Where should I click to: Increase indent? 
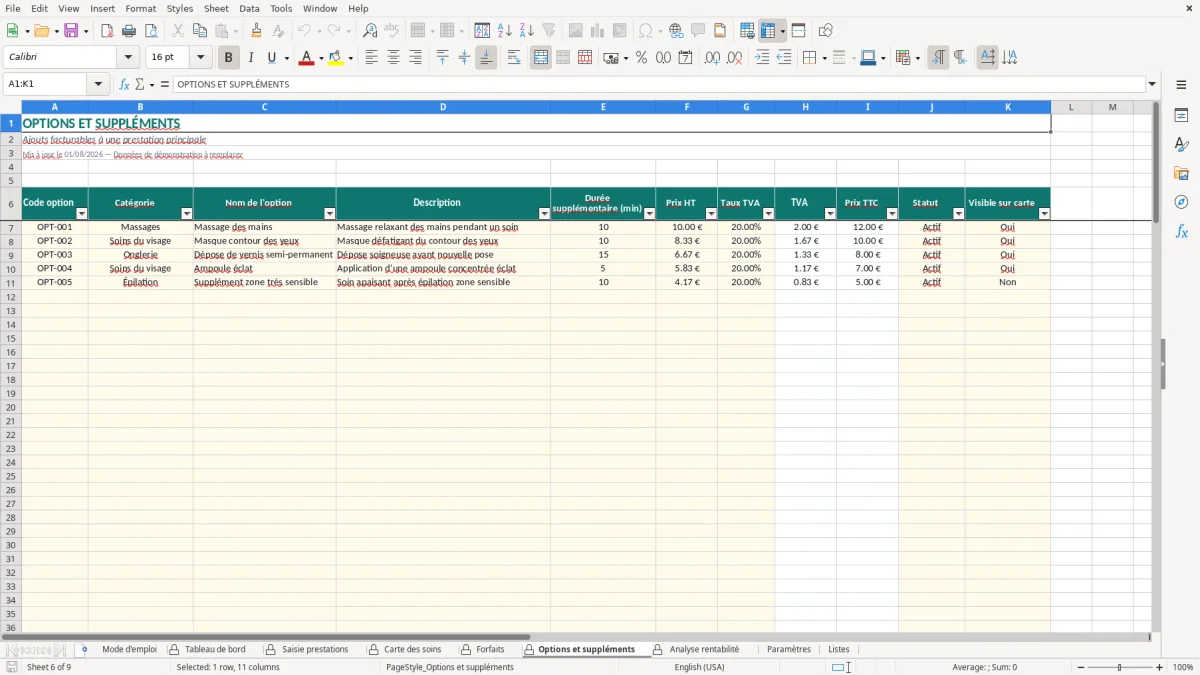point(762,58)
